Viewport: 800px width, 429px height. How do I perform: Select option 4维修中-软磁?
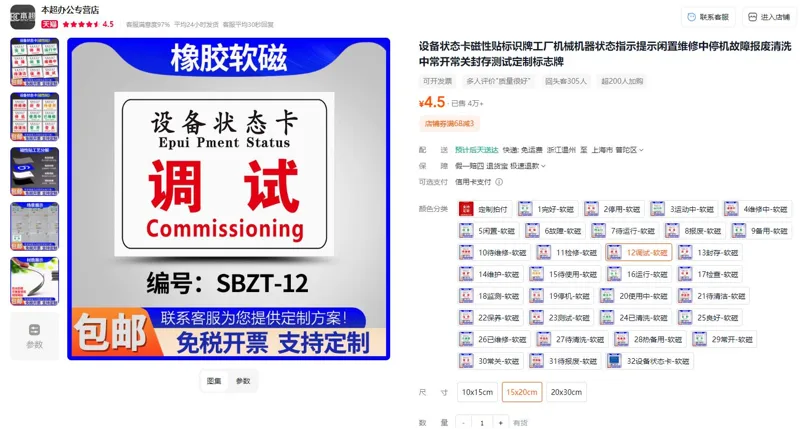(x=758, y=209)
